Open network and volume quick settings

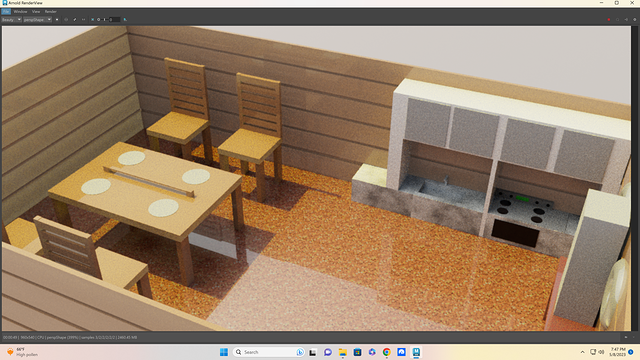(x=597, y=352)
